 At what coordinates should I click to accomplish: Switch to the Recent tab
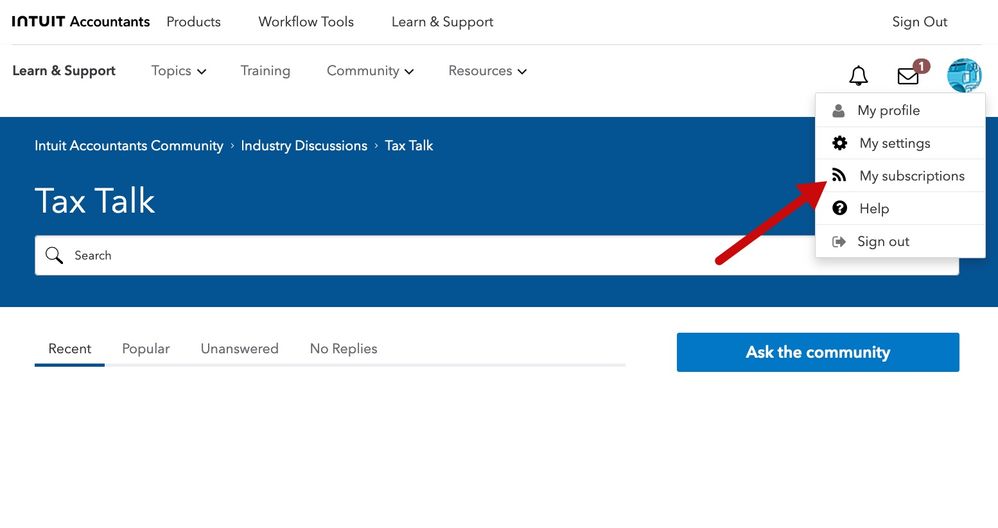(69, 349)
